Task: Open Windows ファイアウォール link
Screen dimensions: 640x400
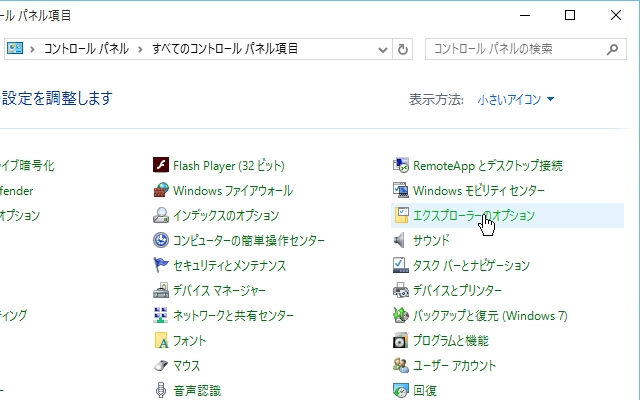Action: 233,191
